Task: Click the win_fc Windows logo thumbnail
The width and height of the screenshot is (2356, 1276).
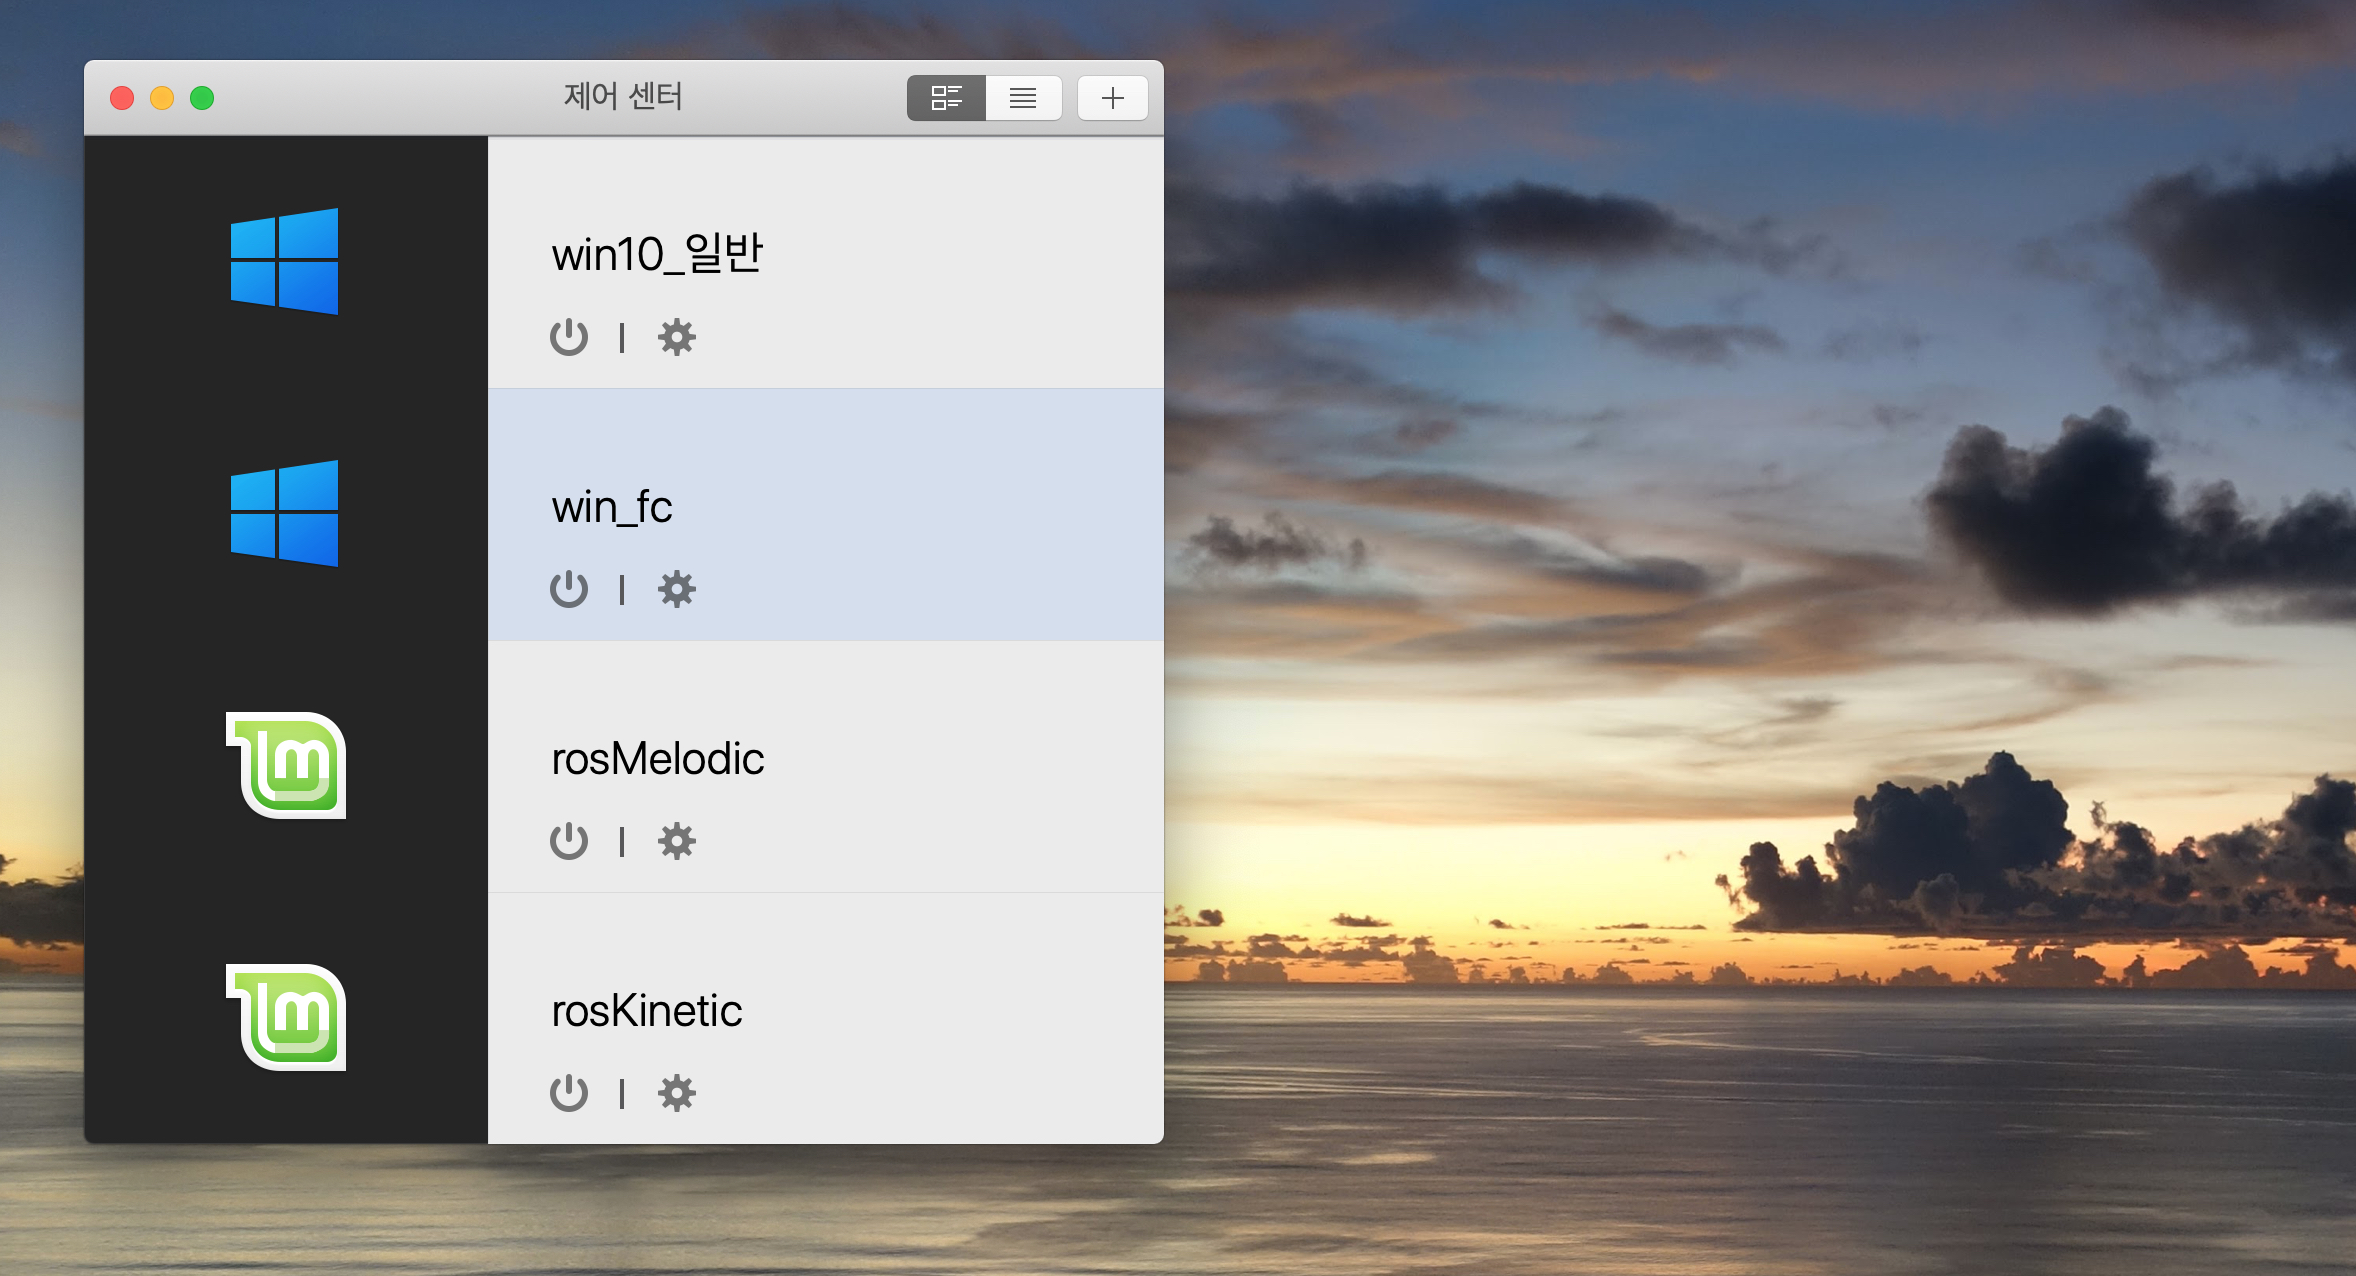Action: [285, 513]
